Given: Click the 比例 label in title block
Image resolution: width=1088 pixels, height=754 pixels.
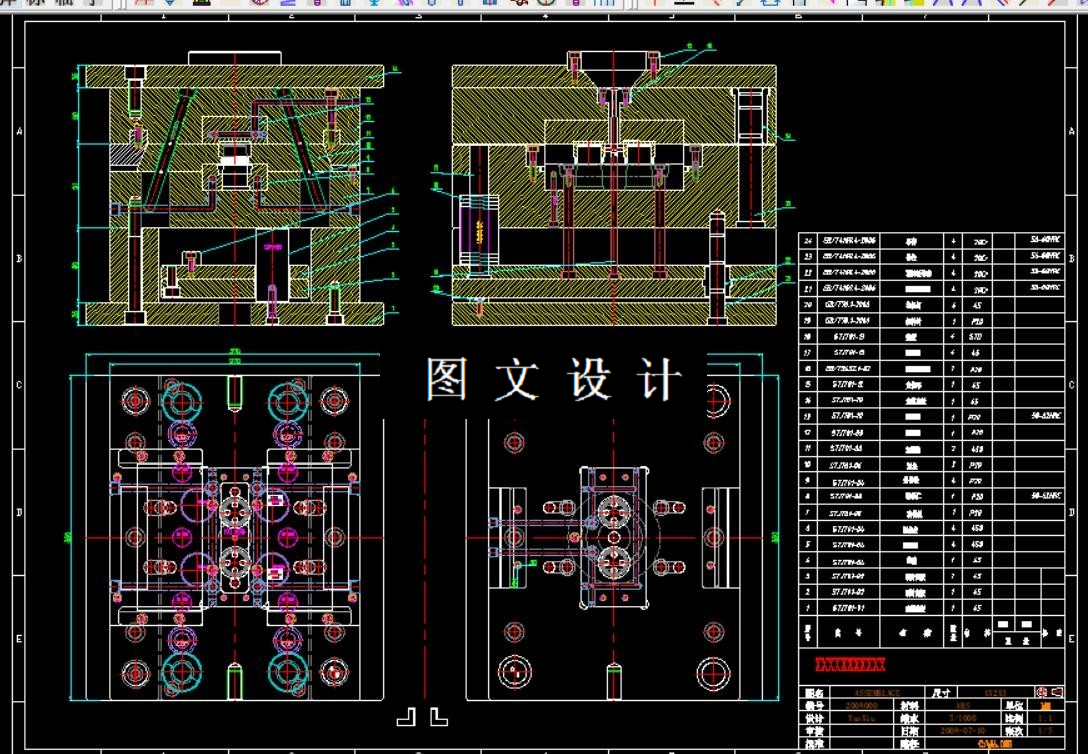Looking at the screenshot, I should (x=1014, y=719).
